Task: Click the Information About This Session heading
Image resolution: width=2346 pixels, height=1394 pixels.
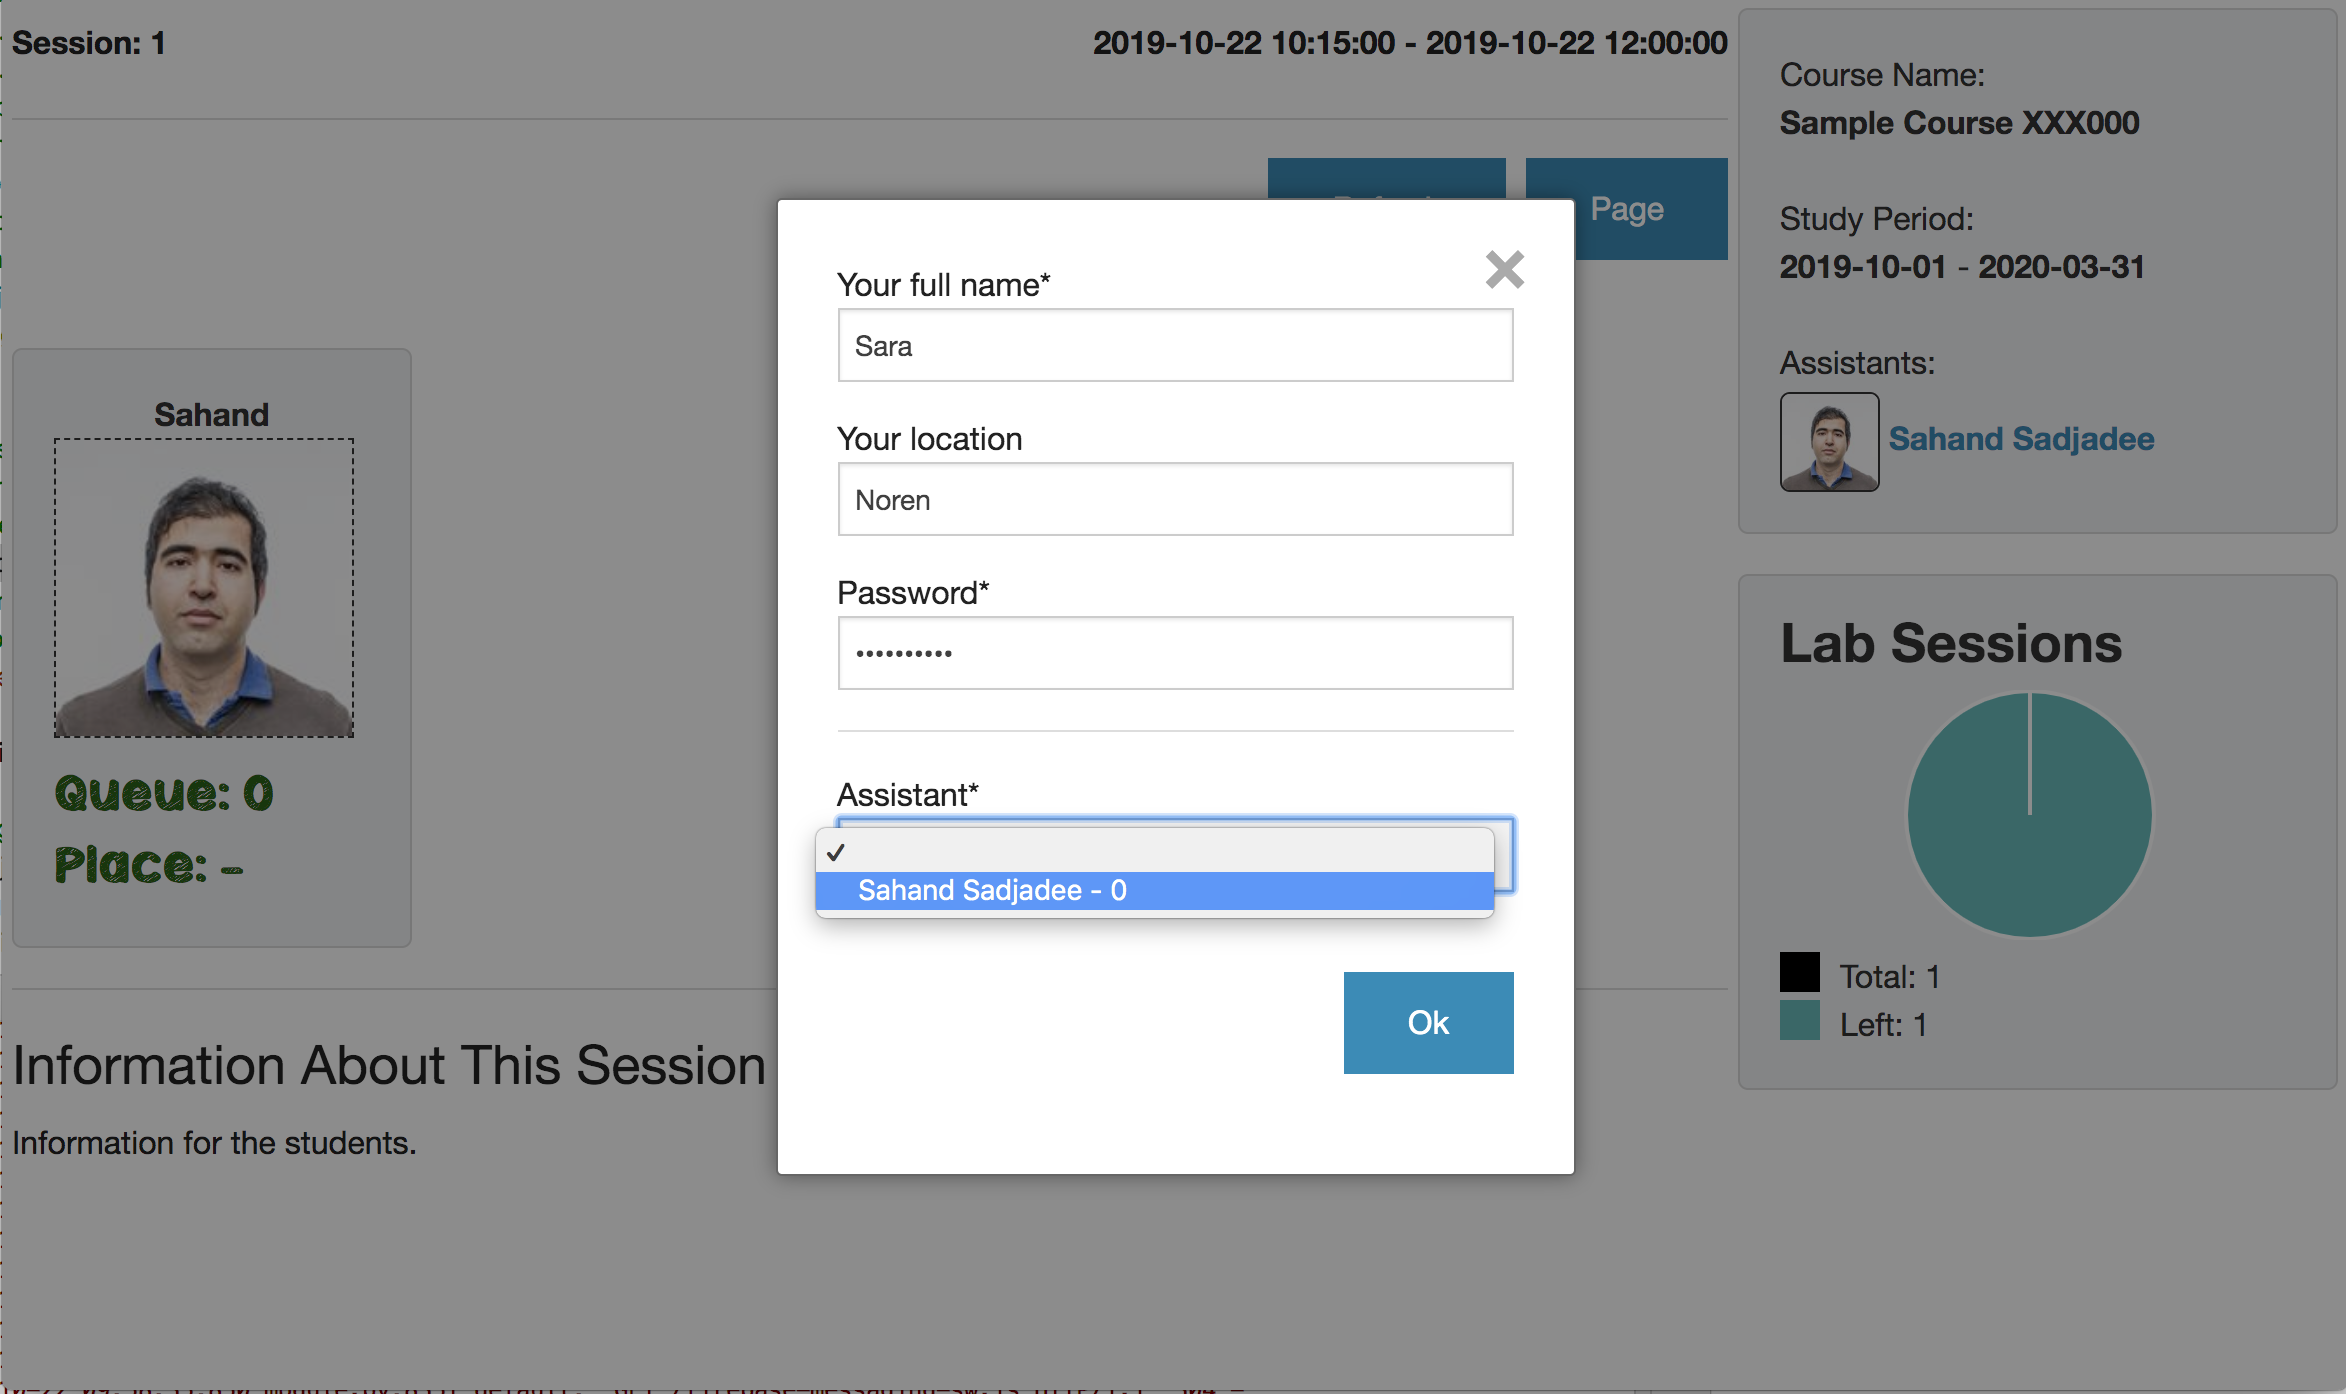Action: [x=389, y=1065]
